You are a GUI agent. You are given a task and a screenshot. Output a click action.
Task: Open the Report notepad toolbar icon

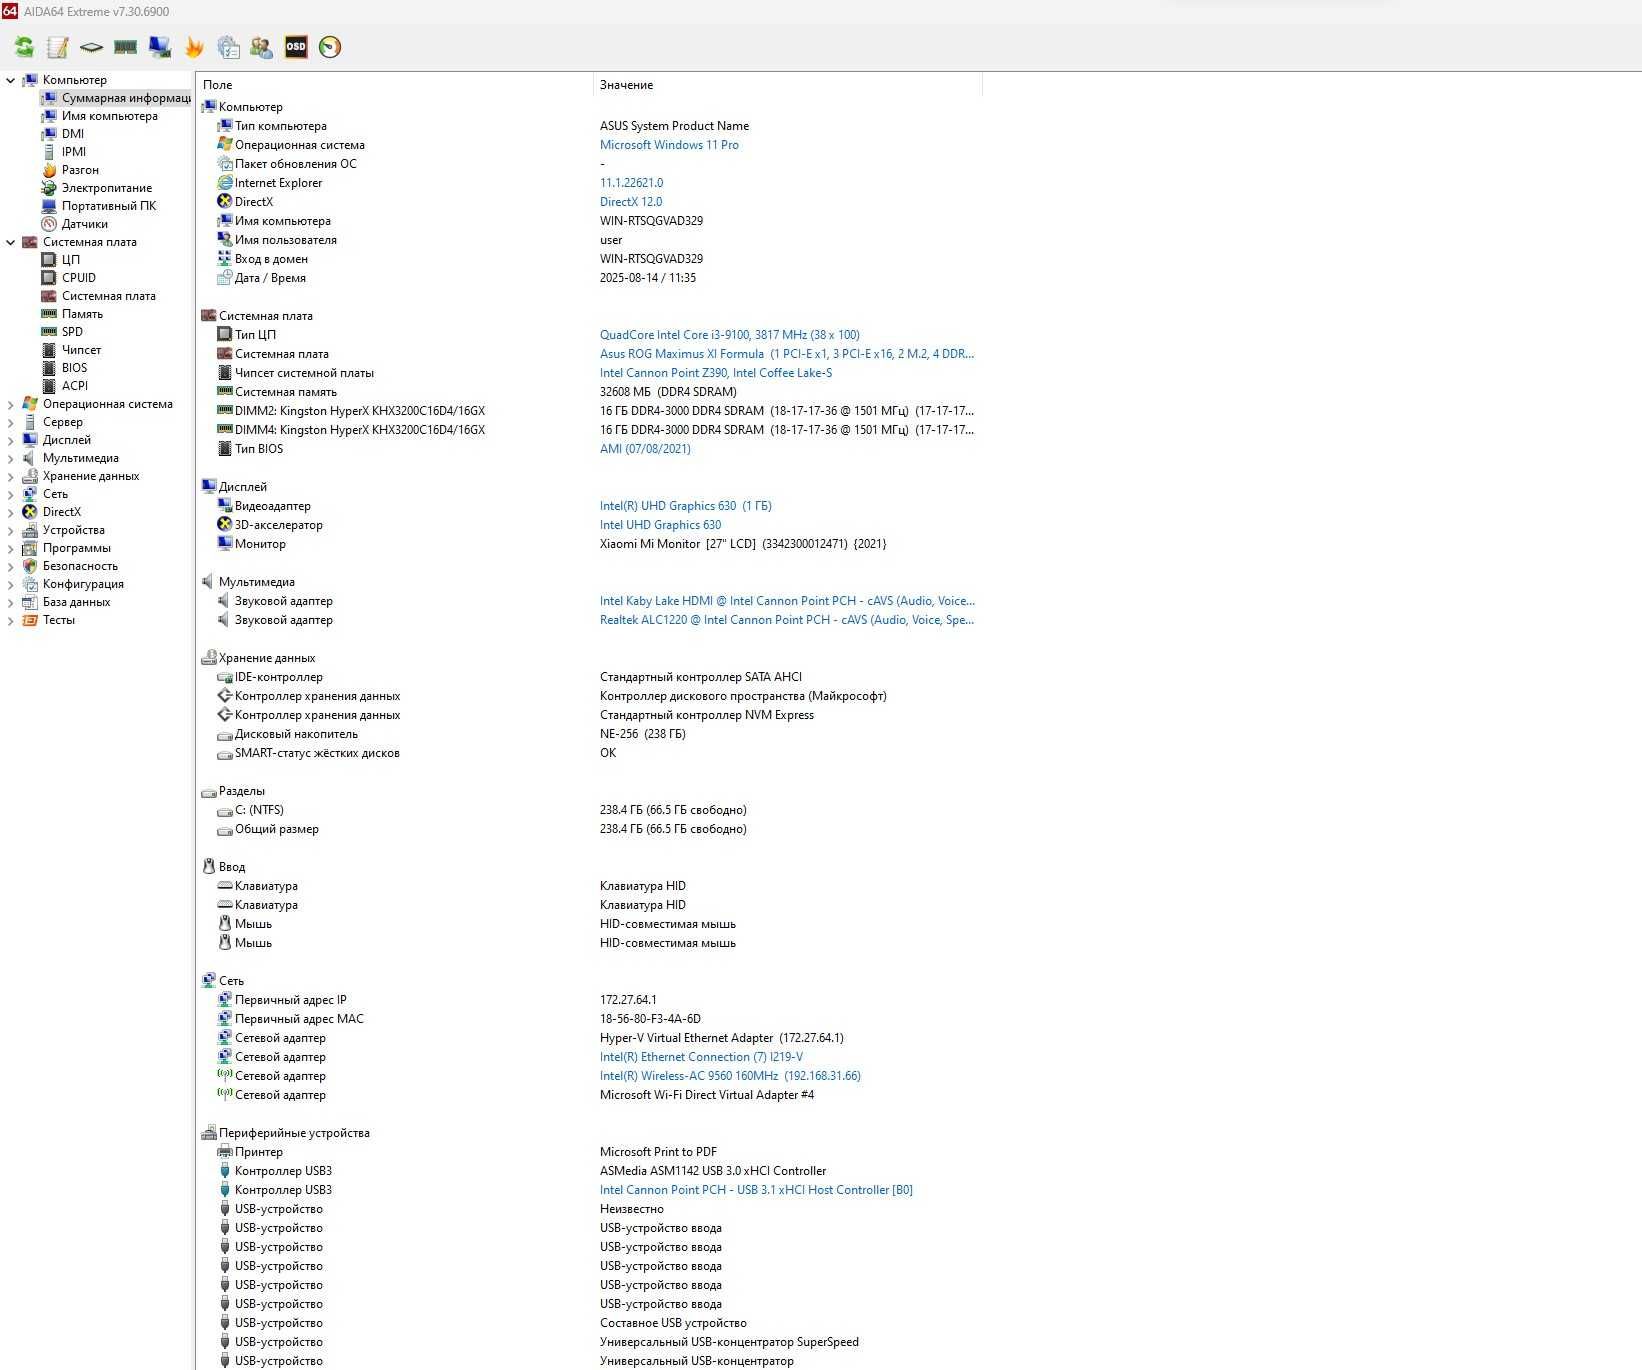[x=58, y=47]
